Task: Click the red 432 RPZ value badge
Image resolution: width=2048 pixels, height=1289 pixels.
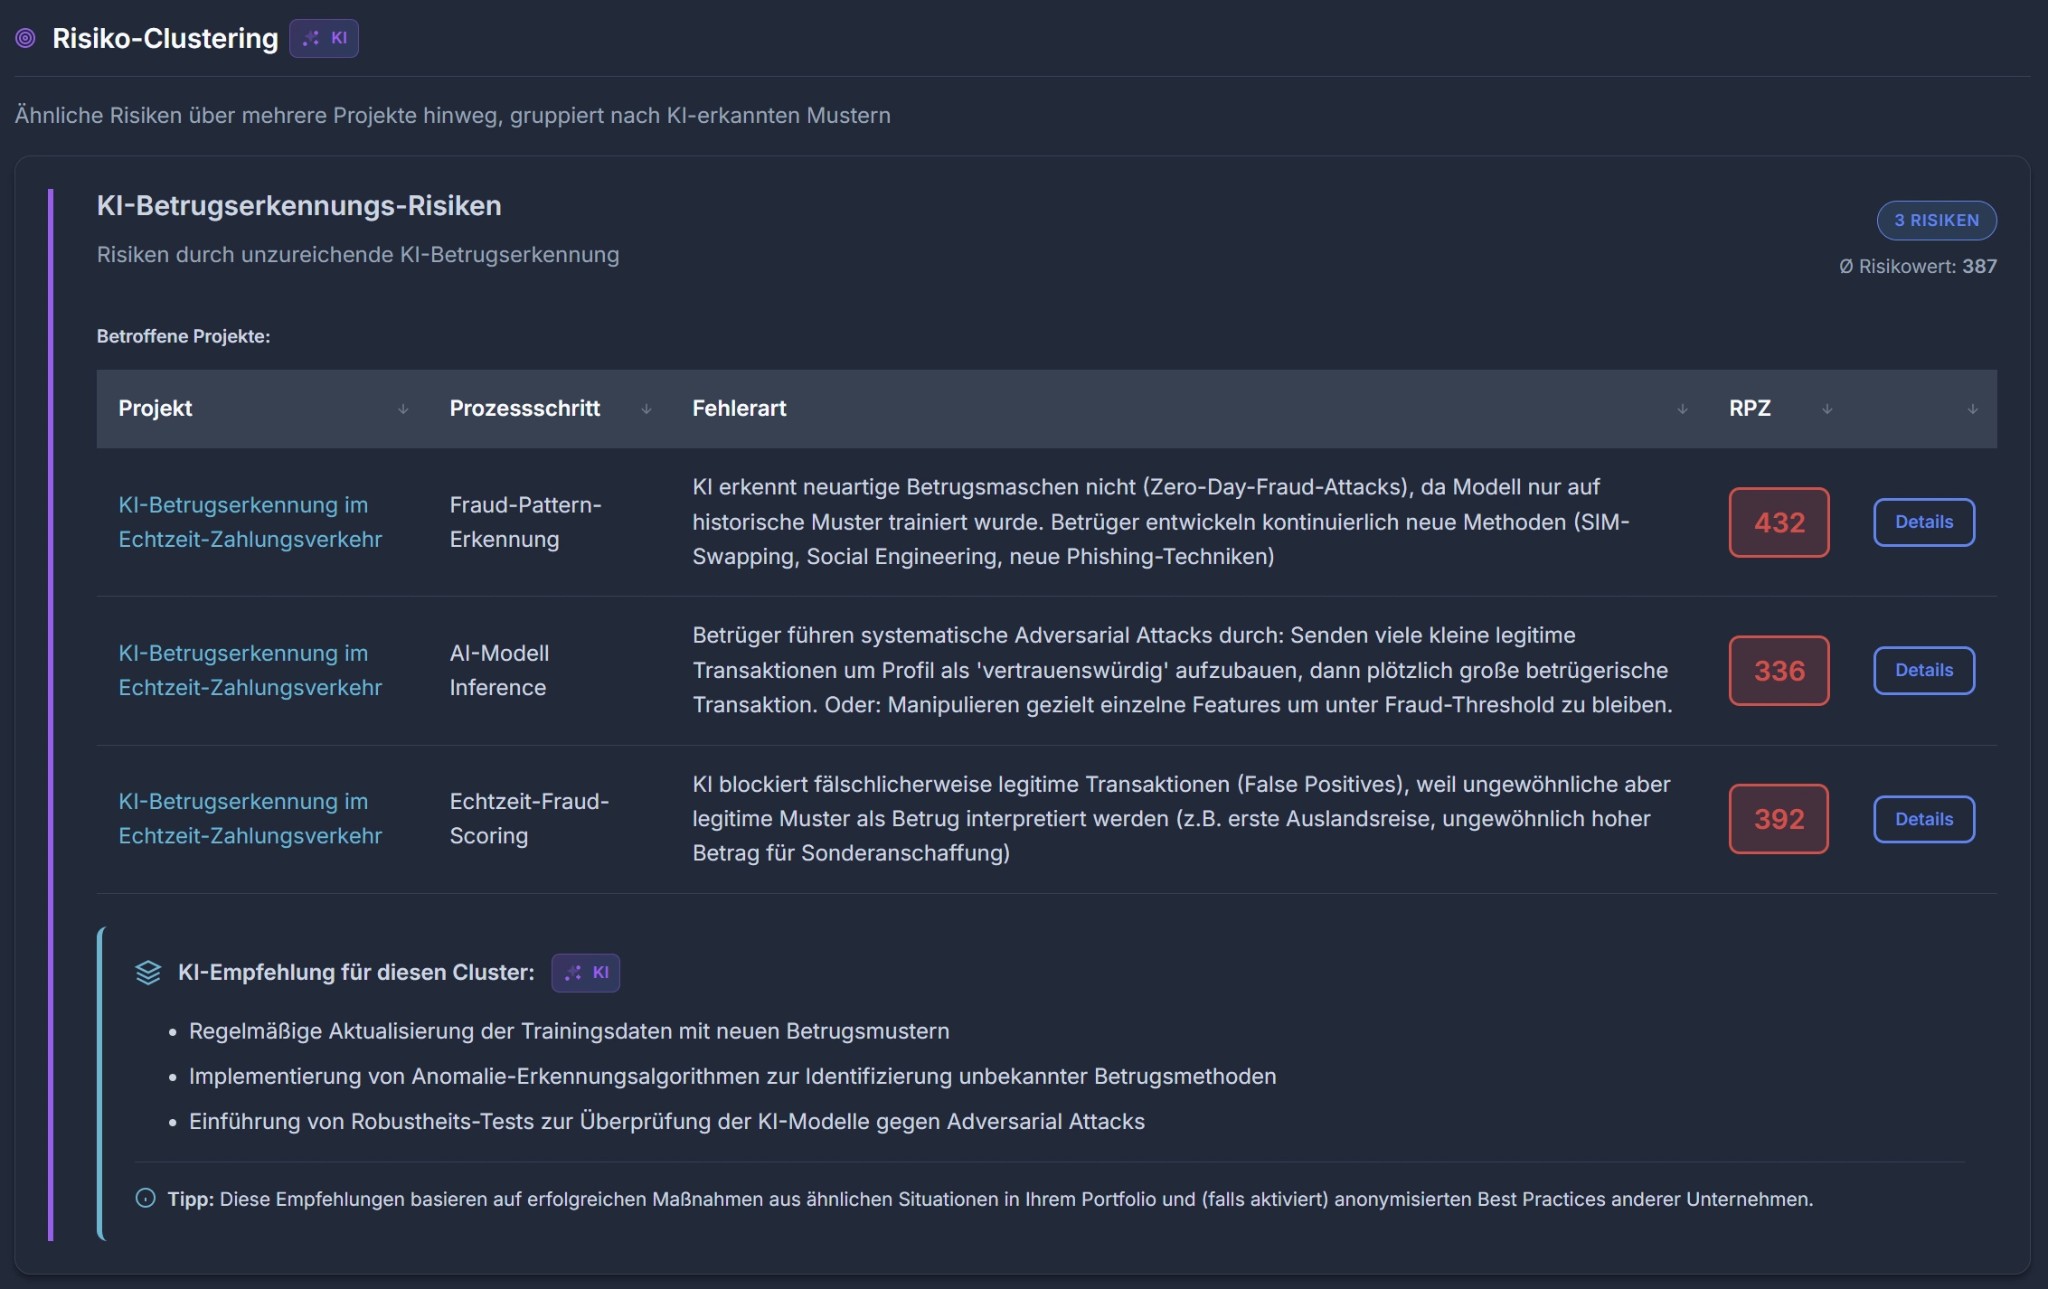Action: pyautogui.click(x=1779, y=522)
